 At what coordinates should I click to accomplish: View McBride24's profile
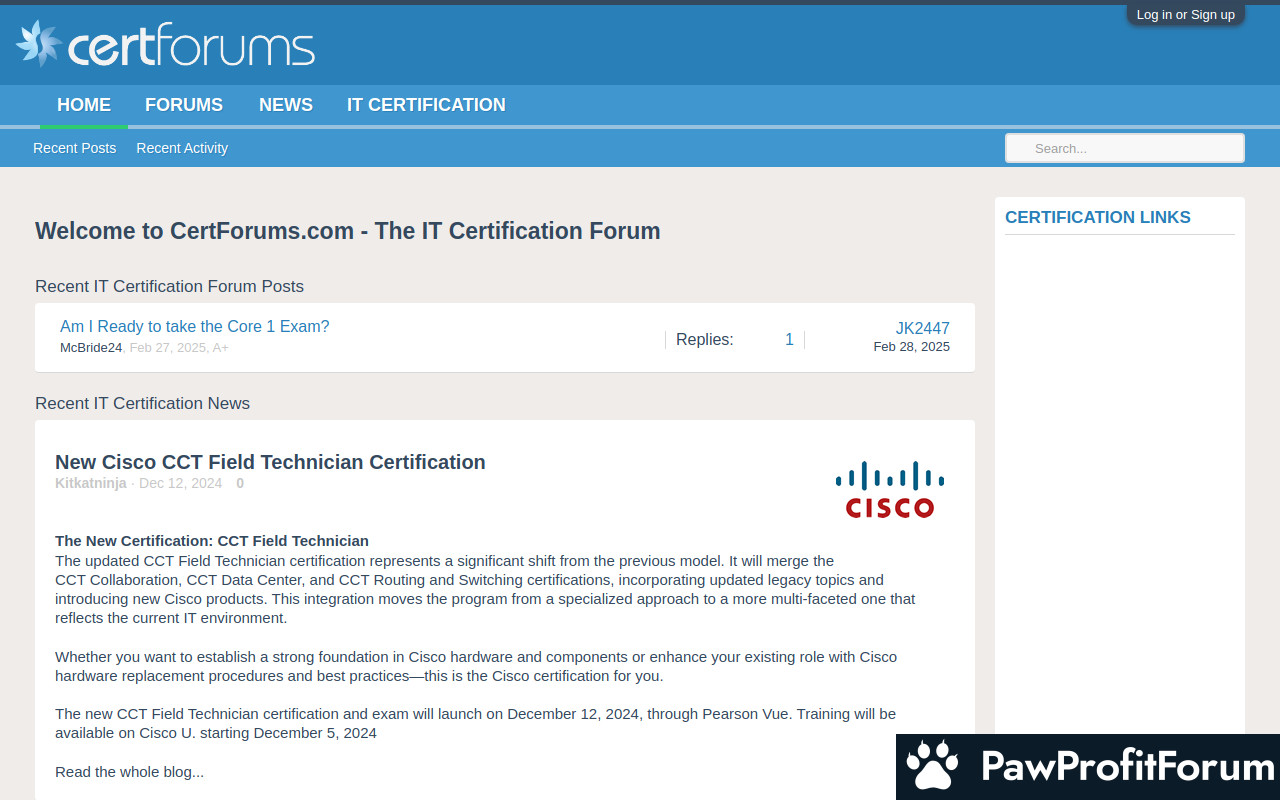click(90, 348)
